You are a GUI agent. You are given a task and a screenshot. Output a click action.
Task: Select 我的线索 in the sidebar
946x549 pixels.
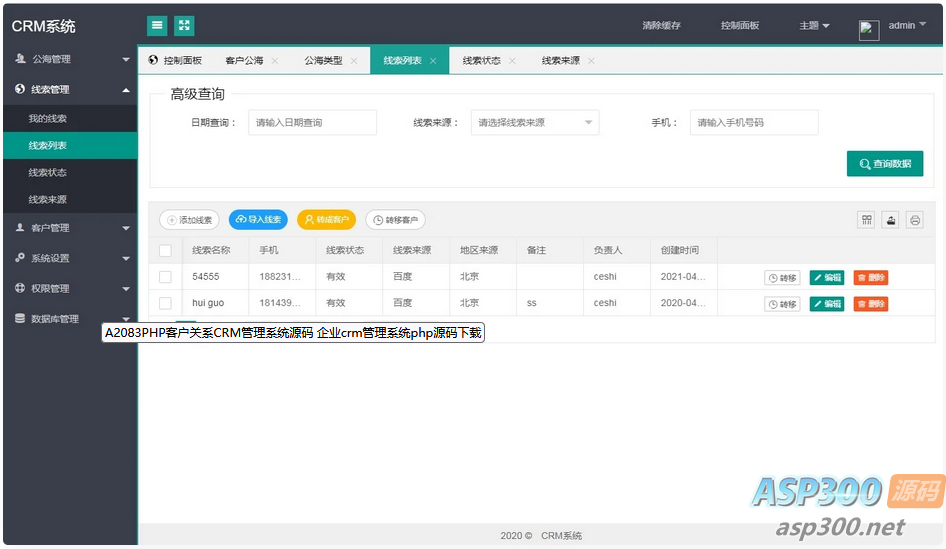click(48, 119)
